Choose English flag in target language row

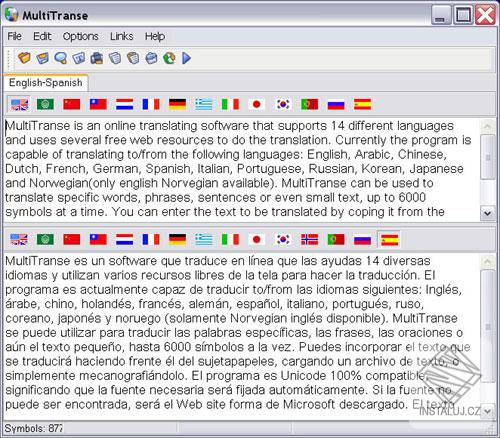pos(19,239)
